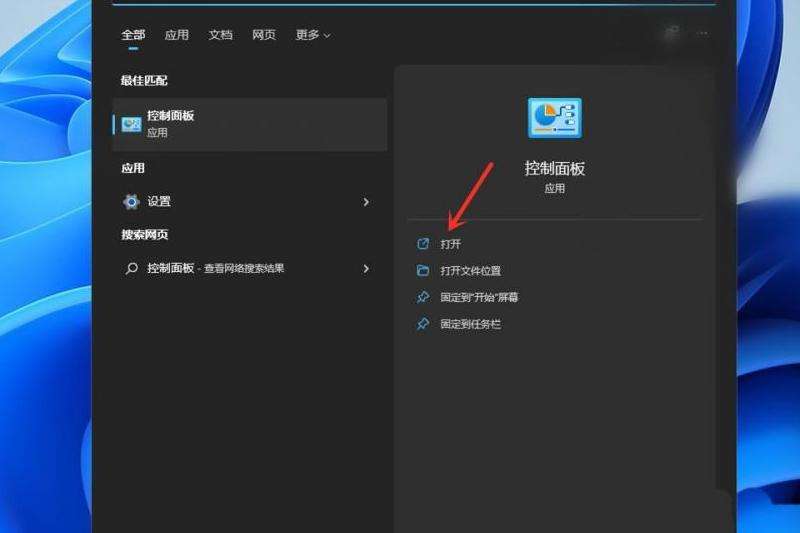
Task: Click the magnifier icon beside web search result
Action: tap(132, 268)
